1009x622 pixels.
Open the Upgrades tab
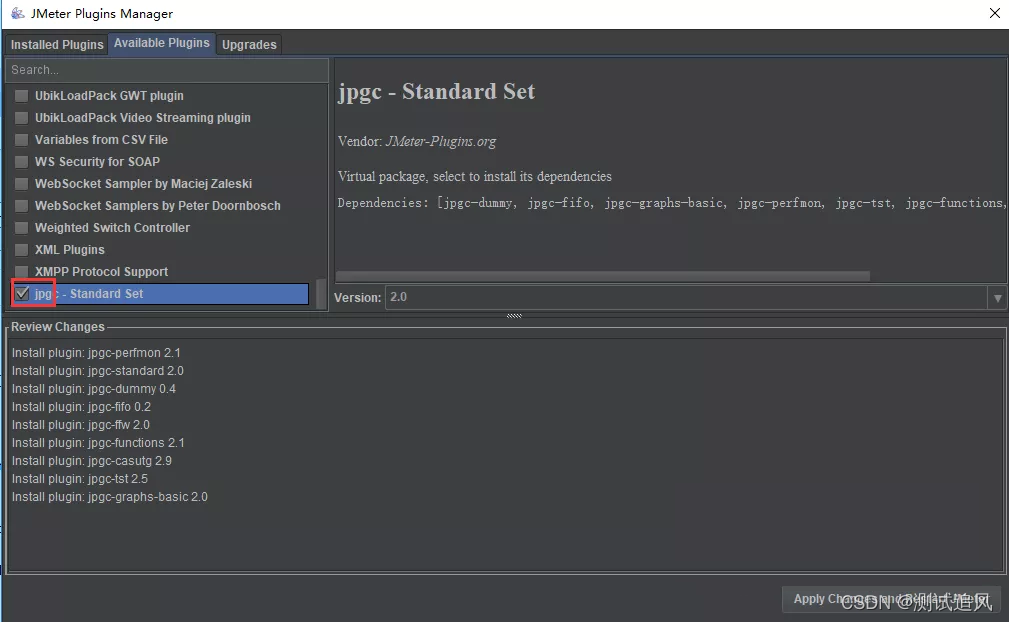pyautogui.click(x=249, y=44)
